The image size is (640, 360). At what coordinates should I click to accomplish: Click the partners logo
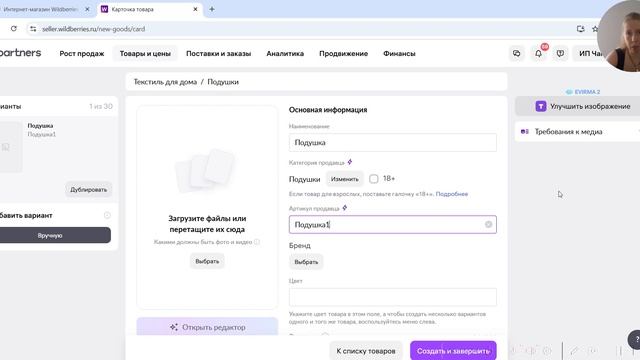point(20,53)
